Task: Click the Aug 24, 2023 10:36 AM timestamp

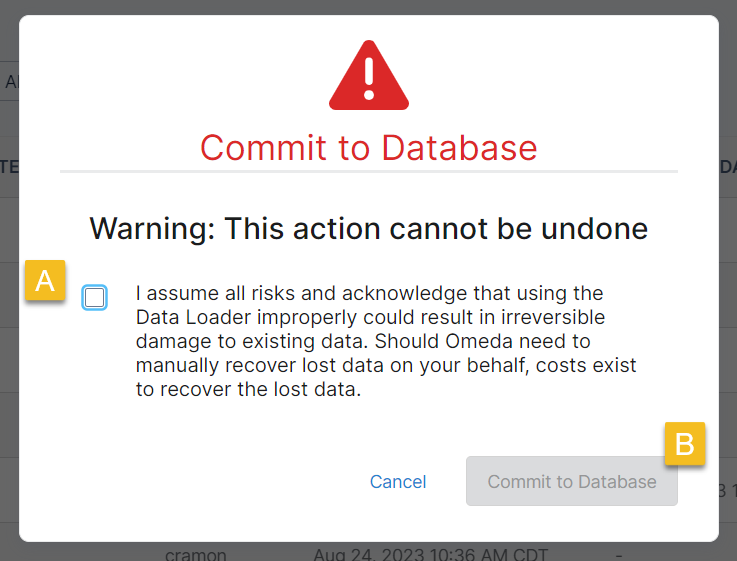Action: point(415,553)
